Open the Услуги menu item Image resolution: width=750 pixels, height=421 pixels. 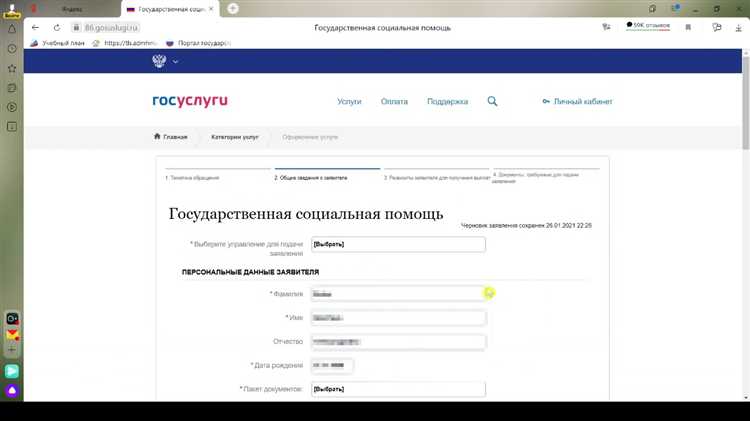(349, 101)
